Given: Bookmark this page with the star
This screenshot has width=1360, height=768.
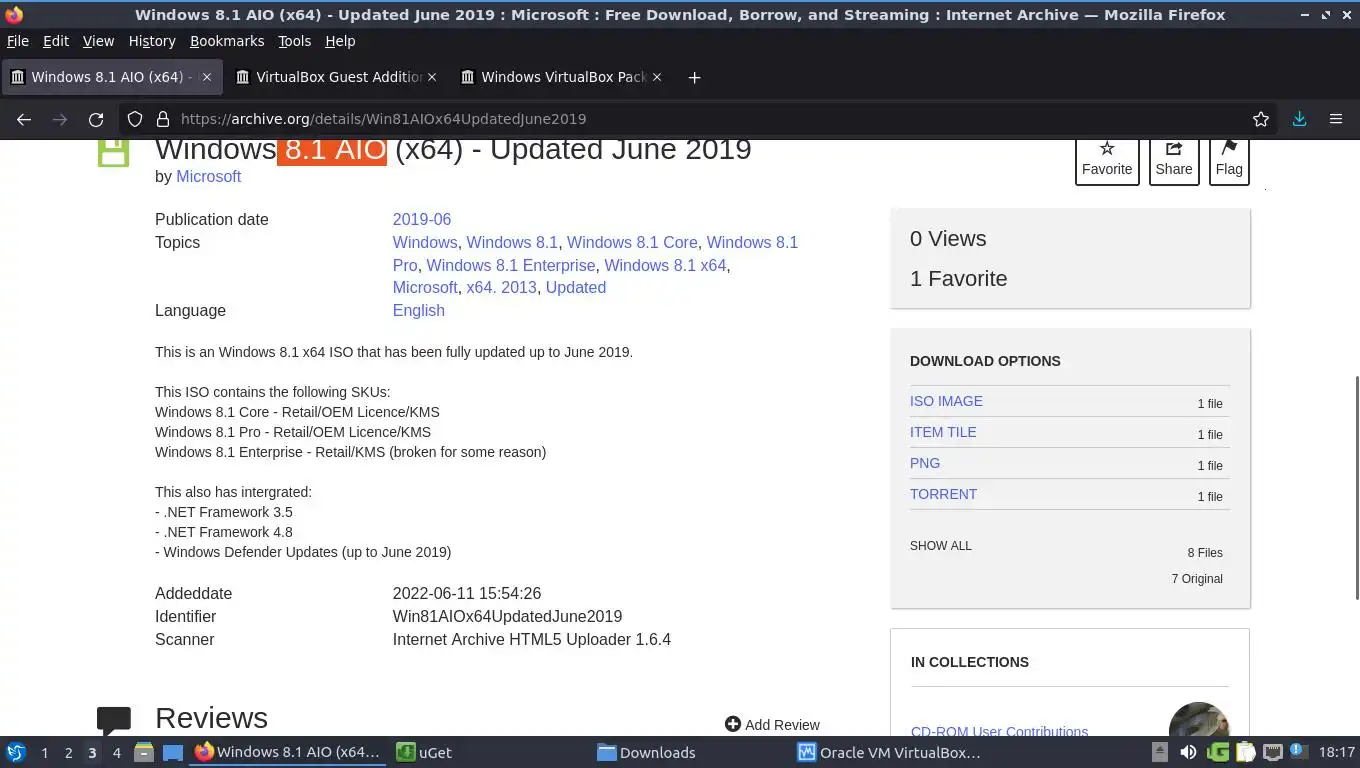Looking at the screenshot, I should pos(1261,119).
